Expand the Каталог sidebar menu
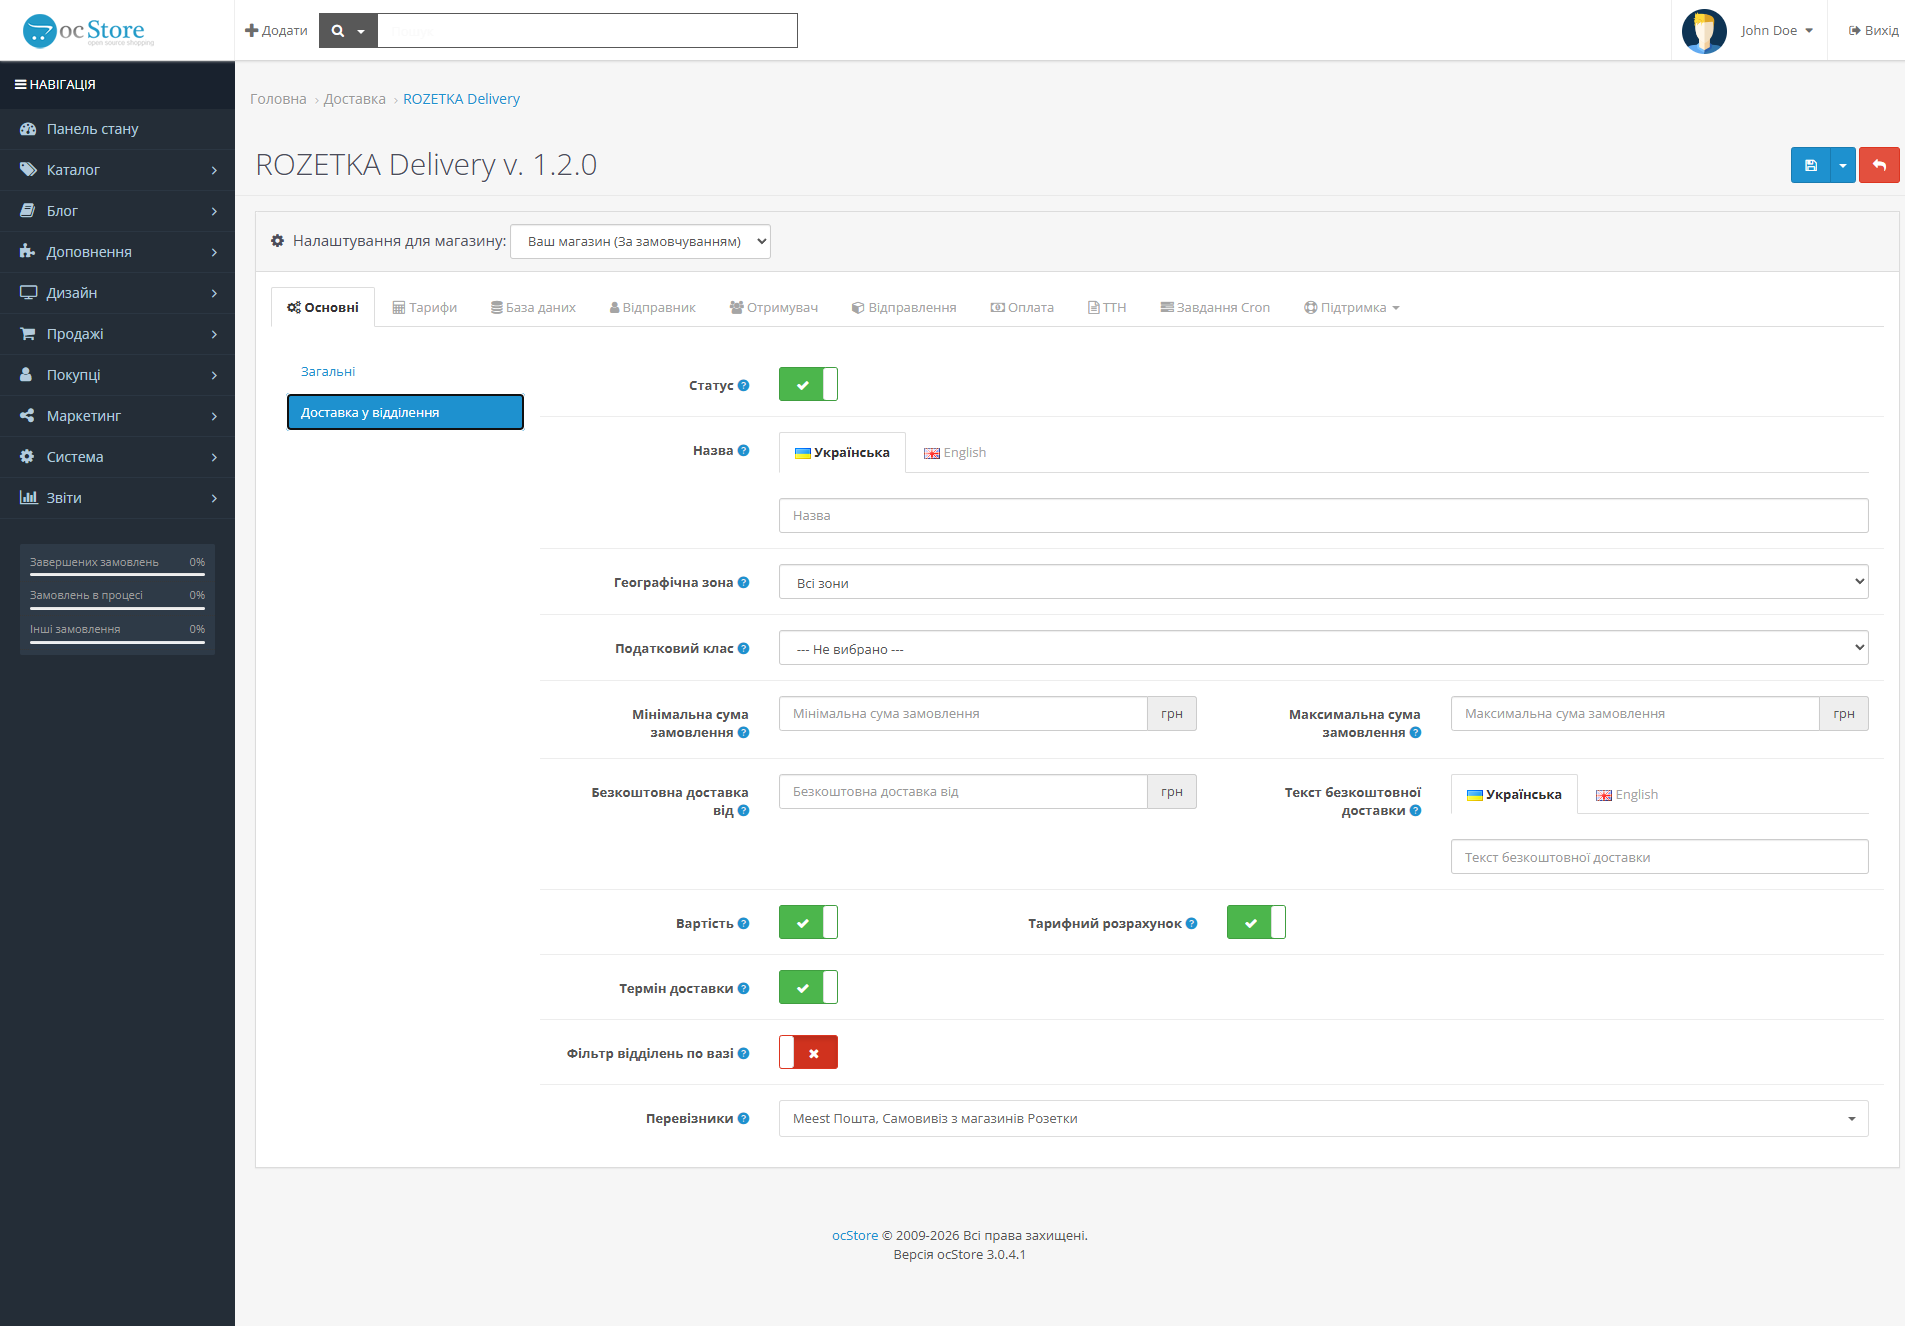 (x=117, y=170)
